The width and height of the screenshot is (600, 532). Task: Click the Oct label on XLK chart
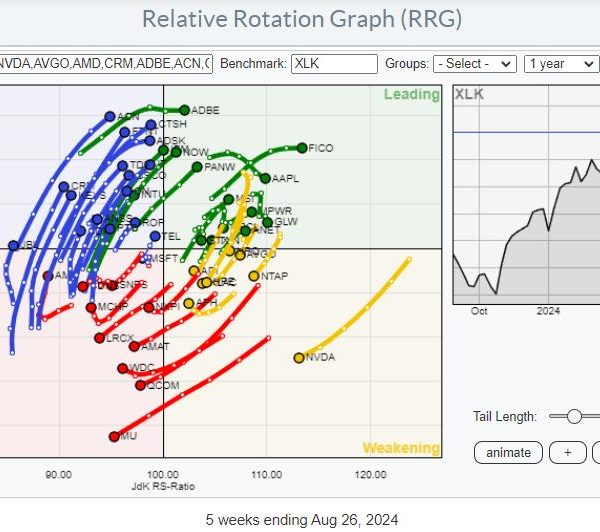tap(479, 311)
